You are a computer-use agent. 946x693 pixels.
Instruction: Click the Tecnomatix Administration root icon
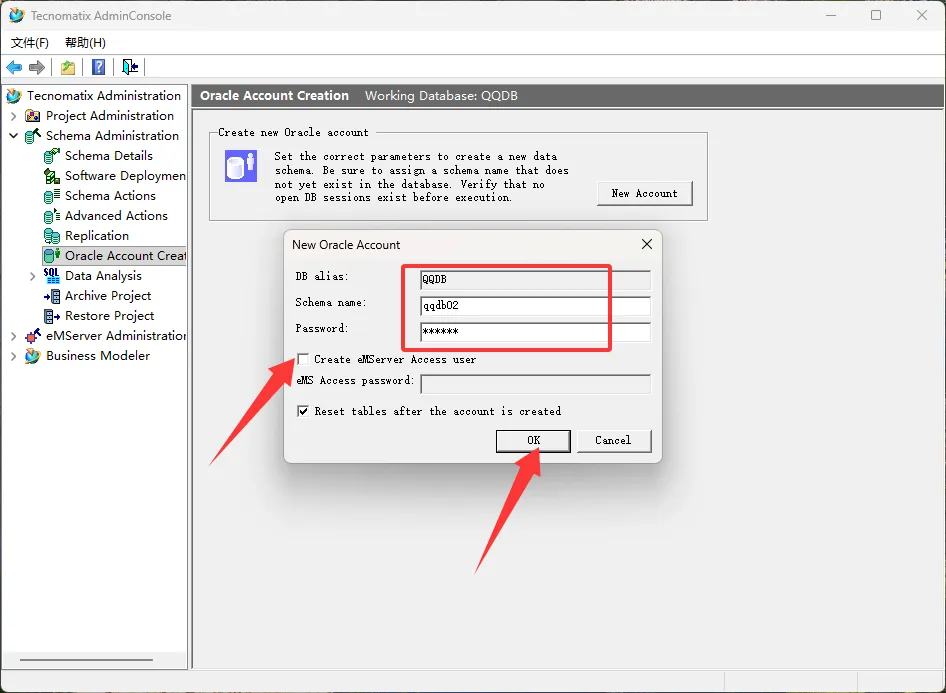coord(14,96)
